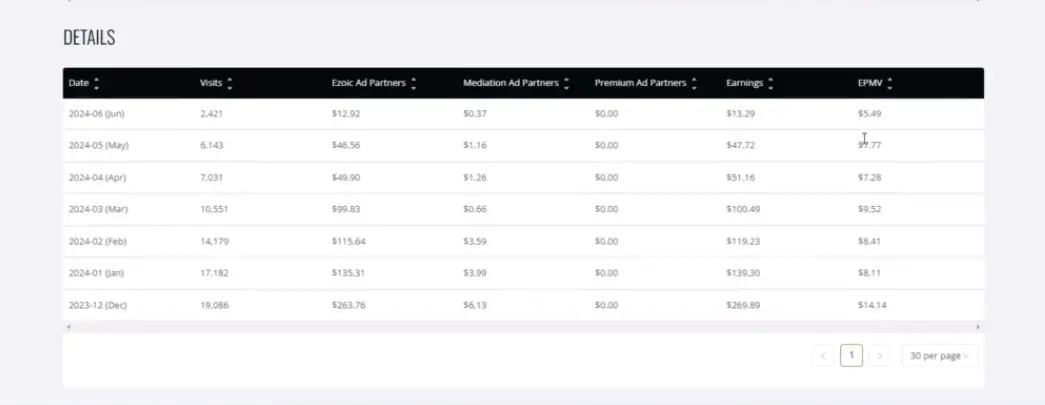Click the 6,143 visits value

[x=211, y=145]
